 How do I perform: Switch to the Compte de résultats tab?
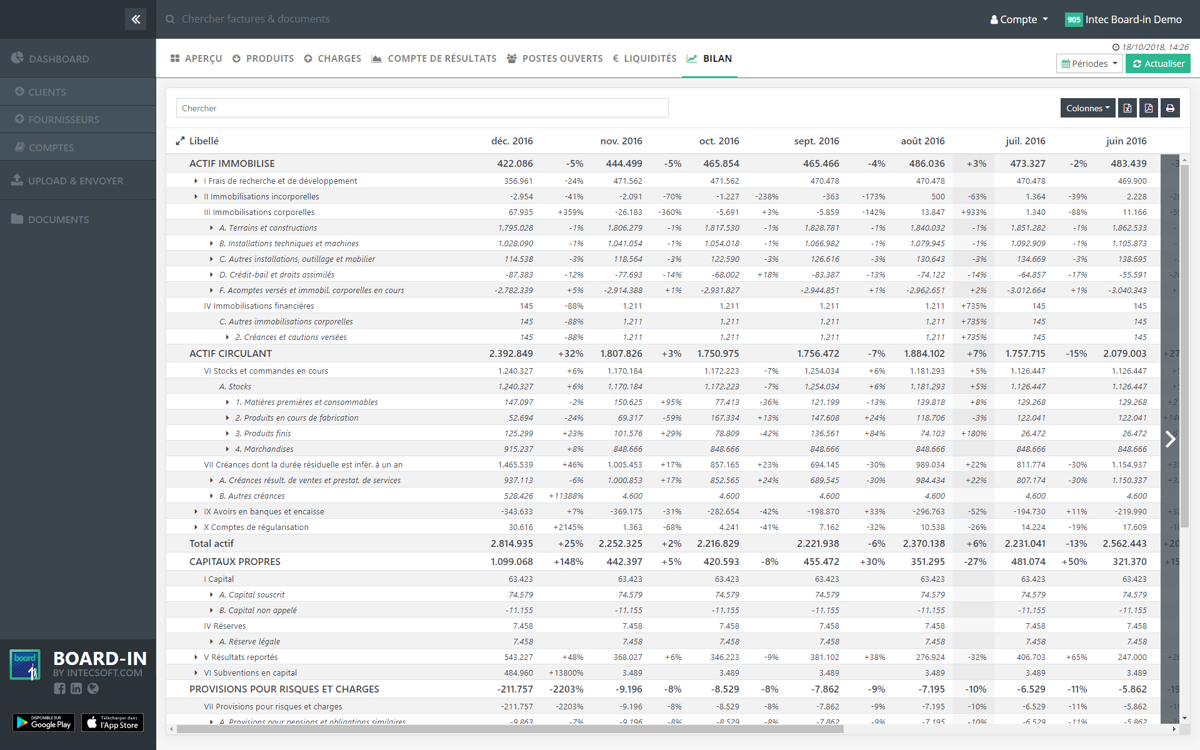433,59
